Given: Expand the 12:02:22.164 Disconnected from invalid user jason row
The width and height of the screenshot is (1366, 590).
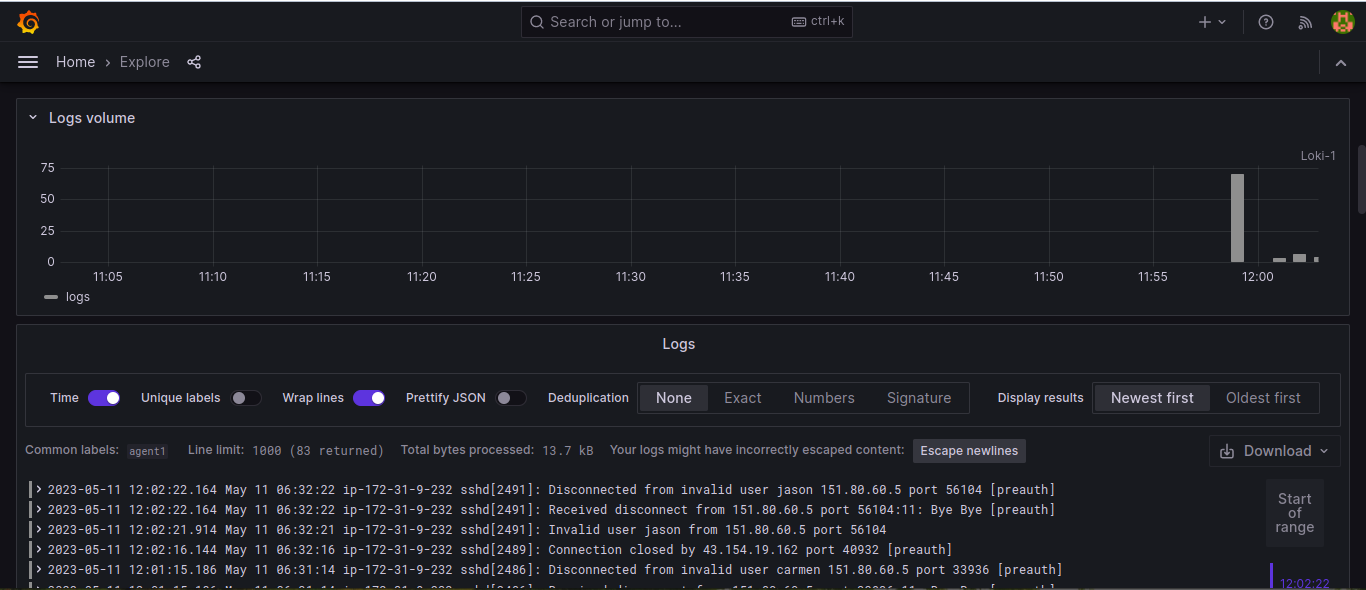Looking at the screenshot, I should pos(39,489).
